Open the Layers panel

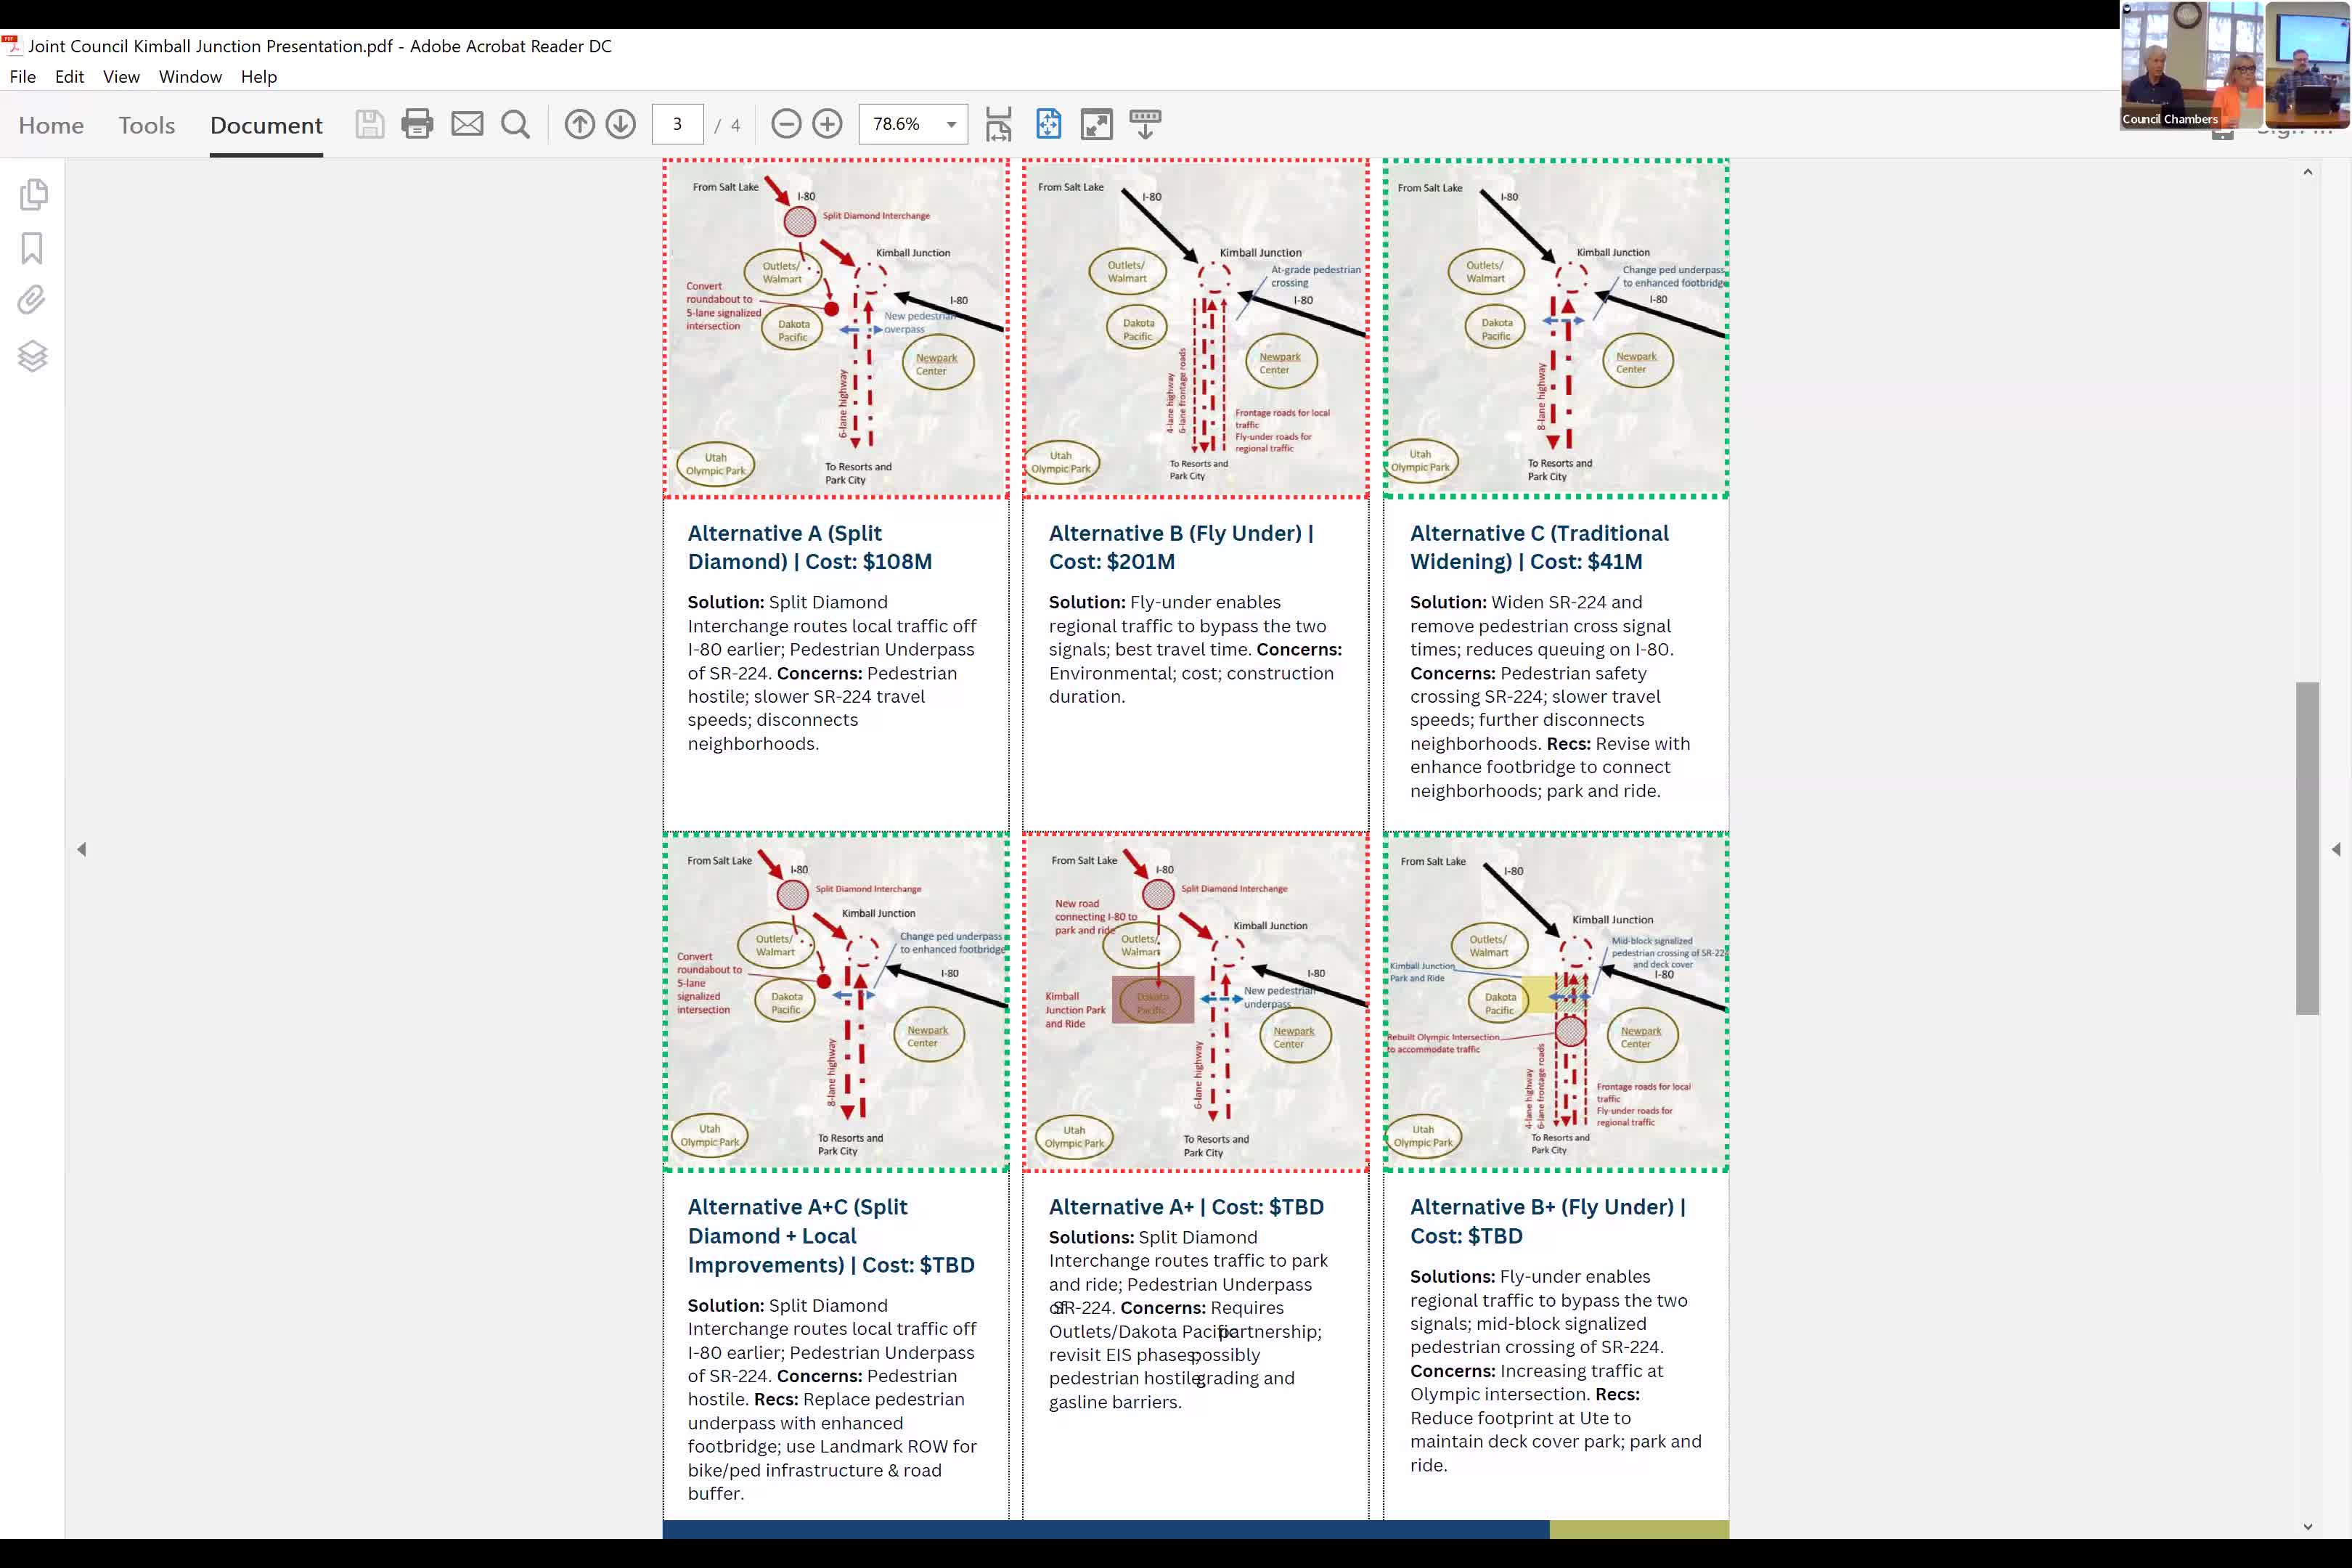pos(34,356)
